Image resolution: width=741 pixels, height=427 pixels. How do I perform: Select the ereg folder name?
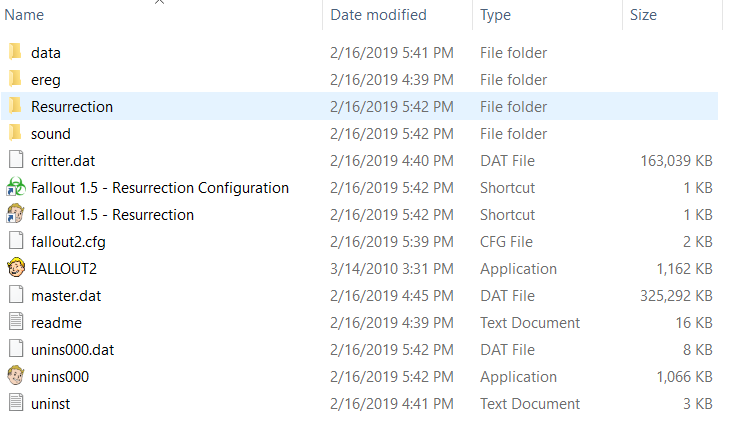pyautogui.click(x=46, y=79)
